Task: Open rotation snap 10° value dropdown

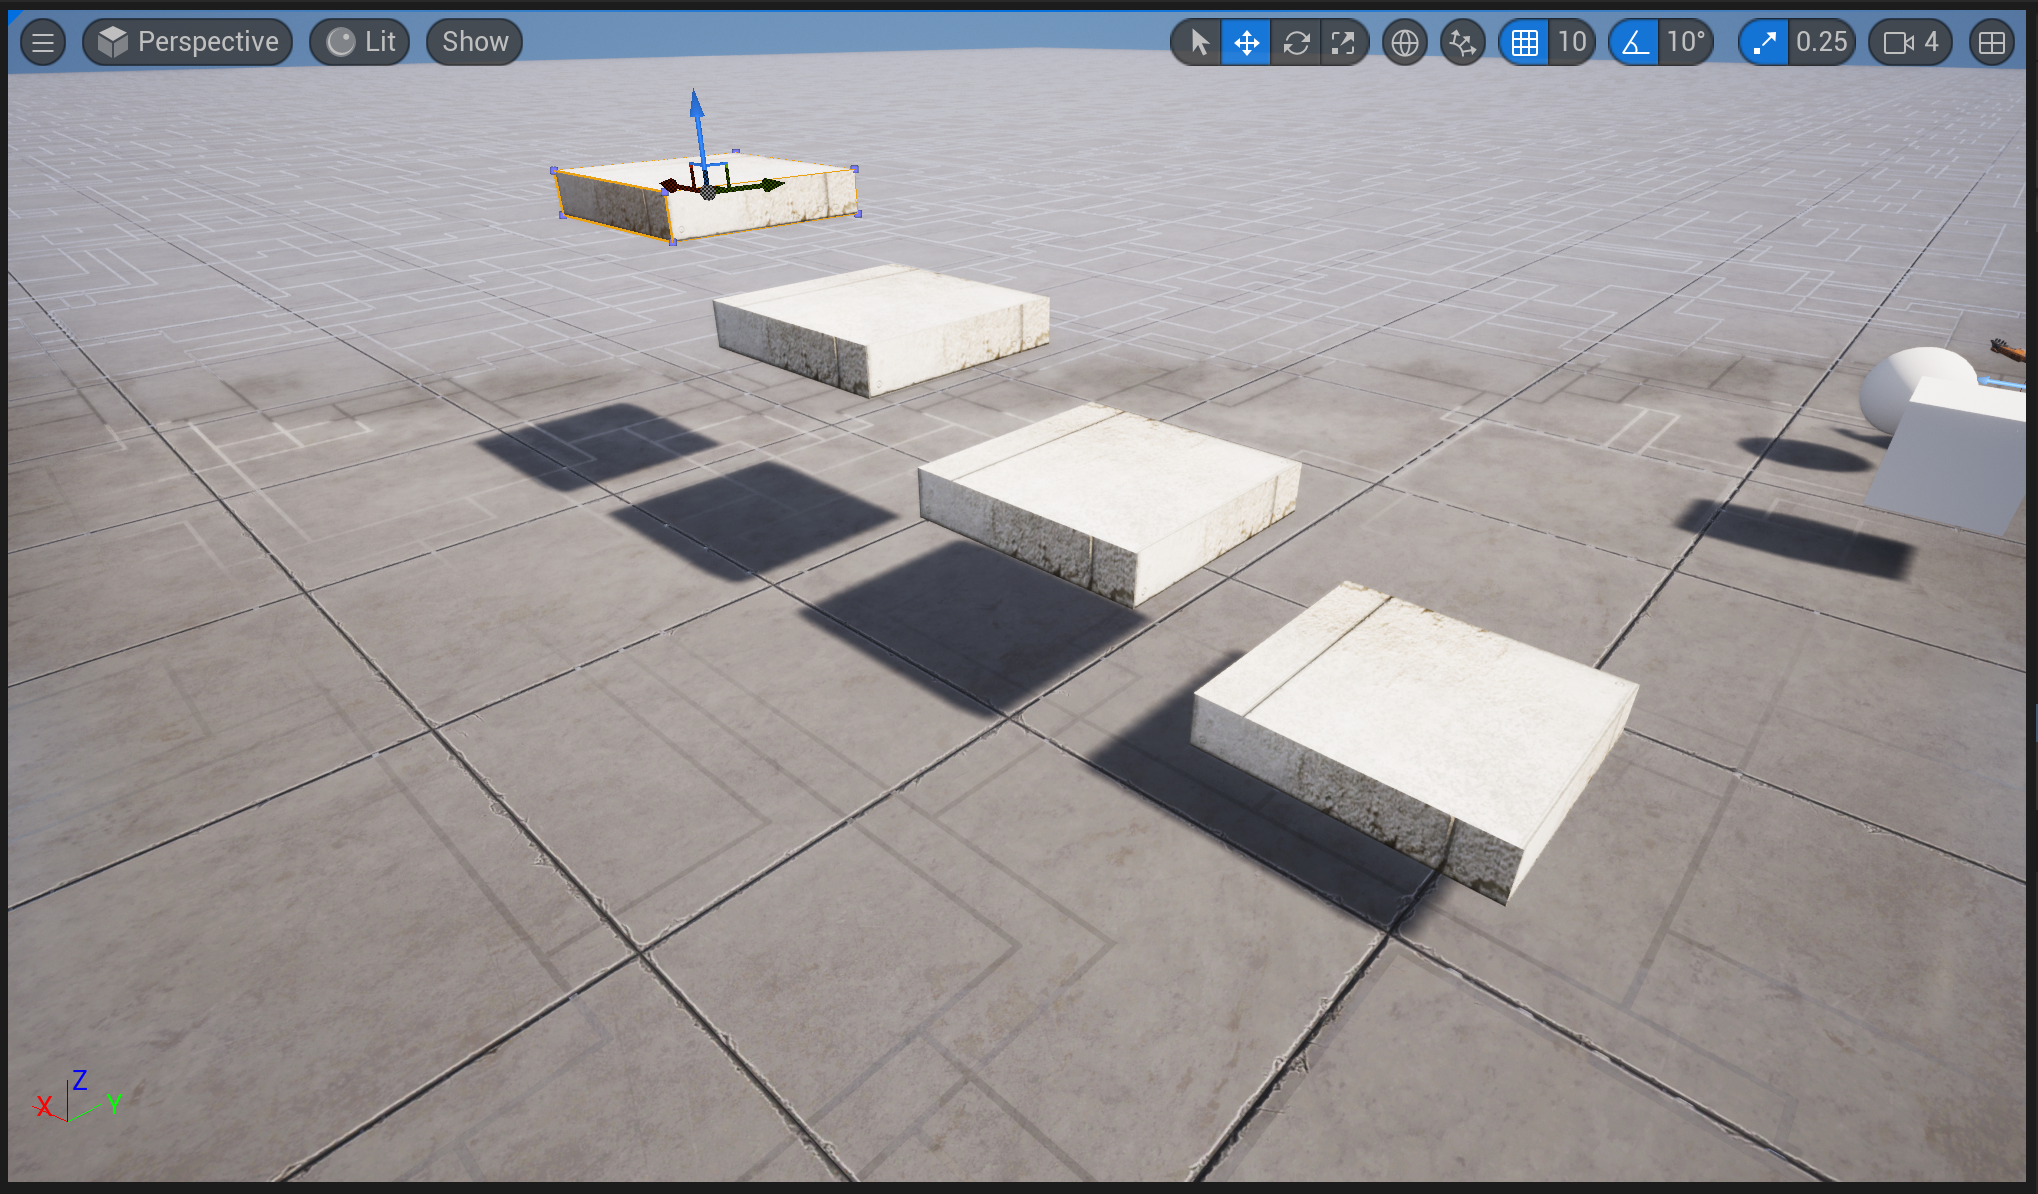Action: pyautogui.click(x=1686, y=42)
